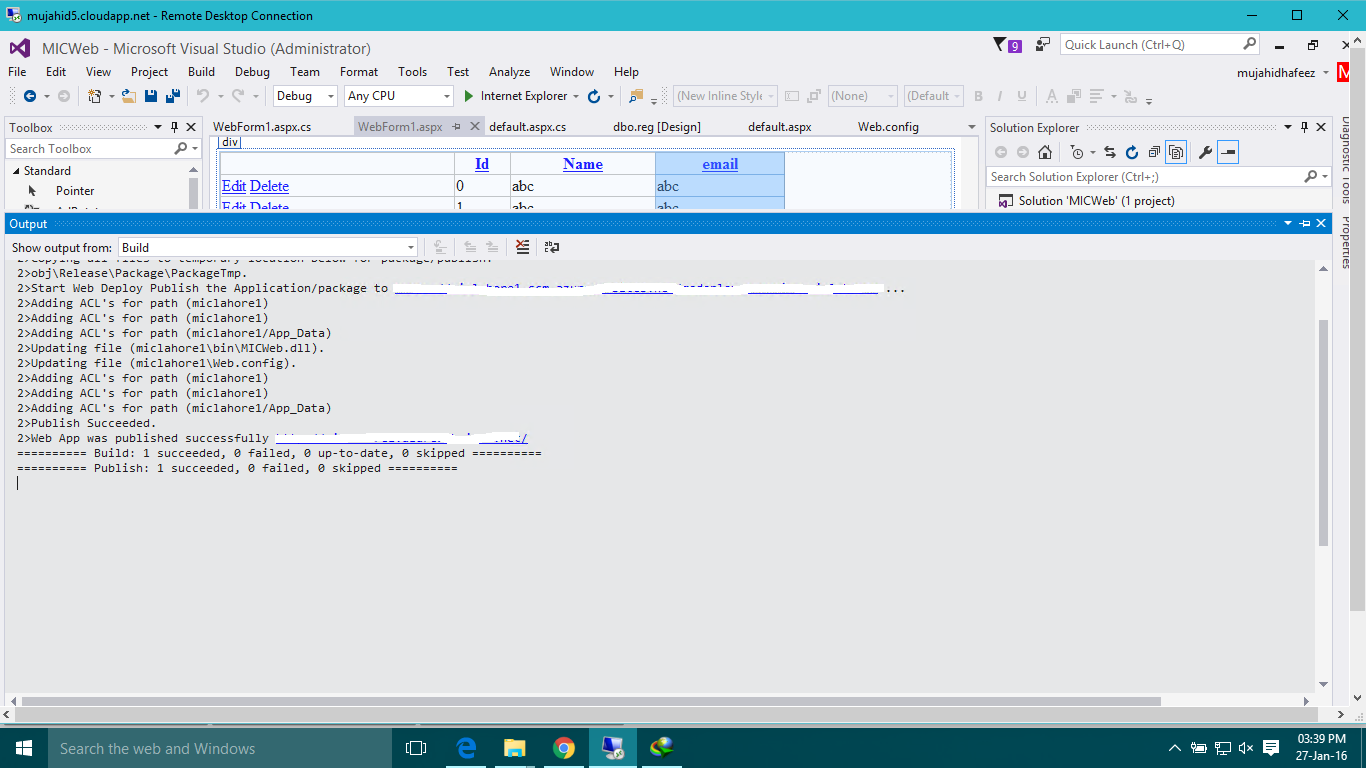Switch to the default.aspx.cs tab
Viewport: 1366px width, 768px height.
528,127
